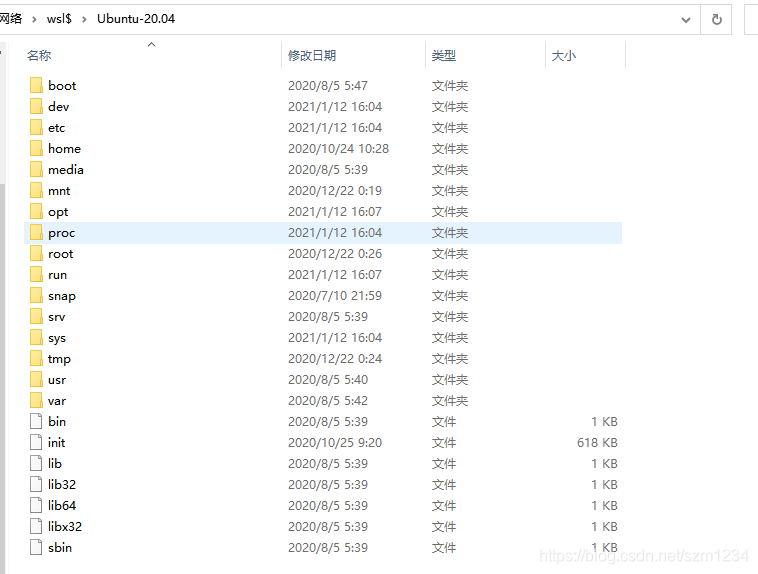Click the libx32 file icon
Screen dimensions: 758x574
pyautogui.click(x=36, y=527)
